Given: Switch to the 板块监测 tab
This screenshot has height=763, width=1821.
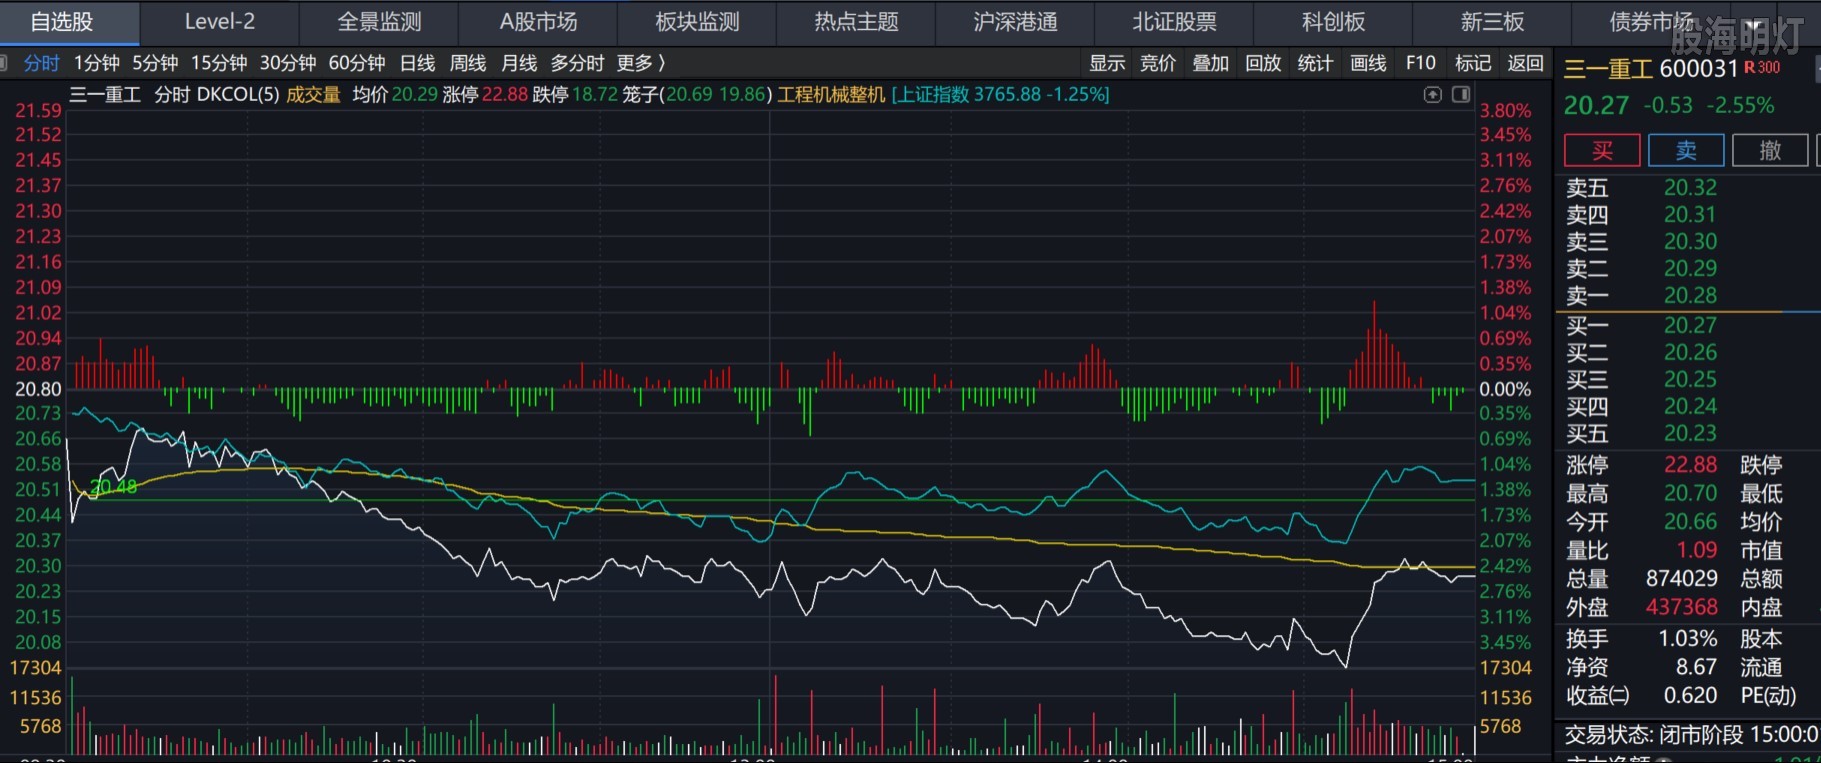Looking at the screenshot, I should [x=697, y=22].
